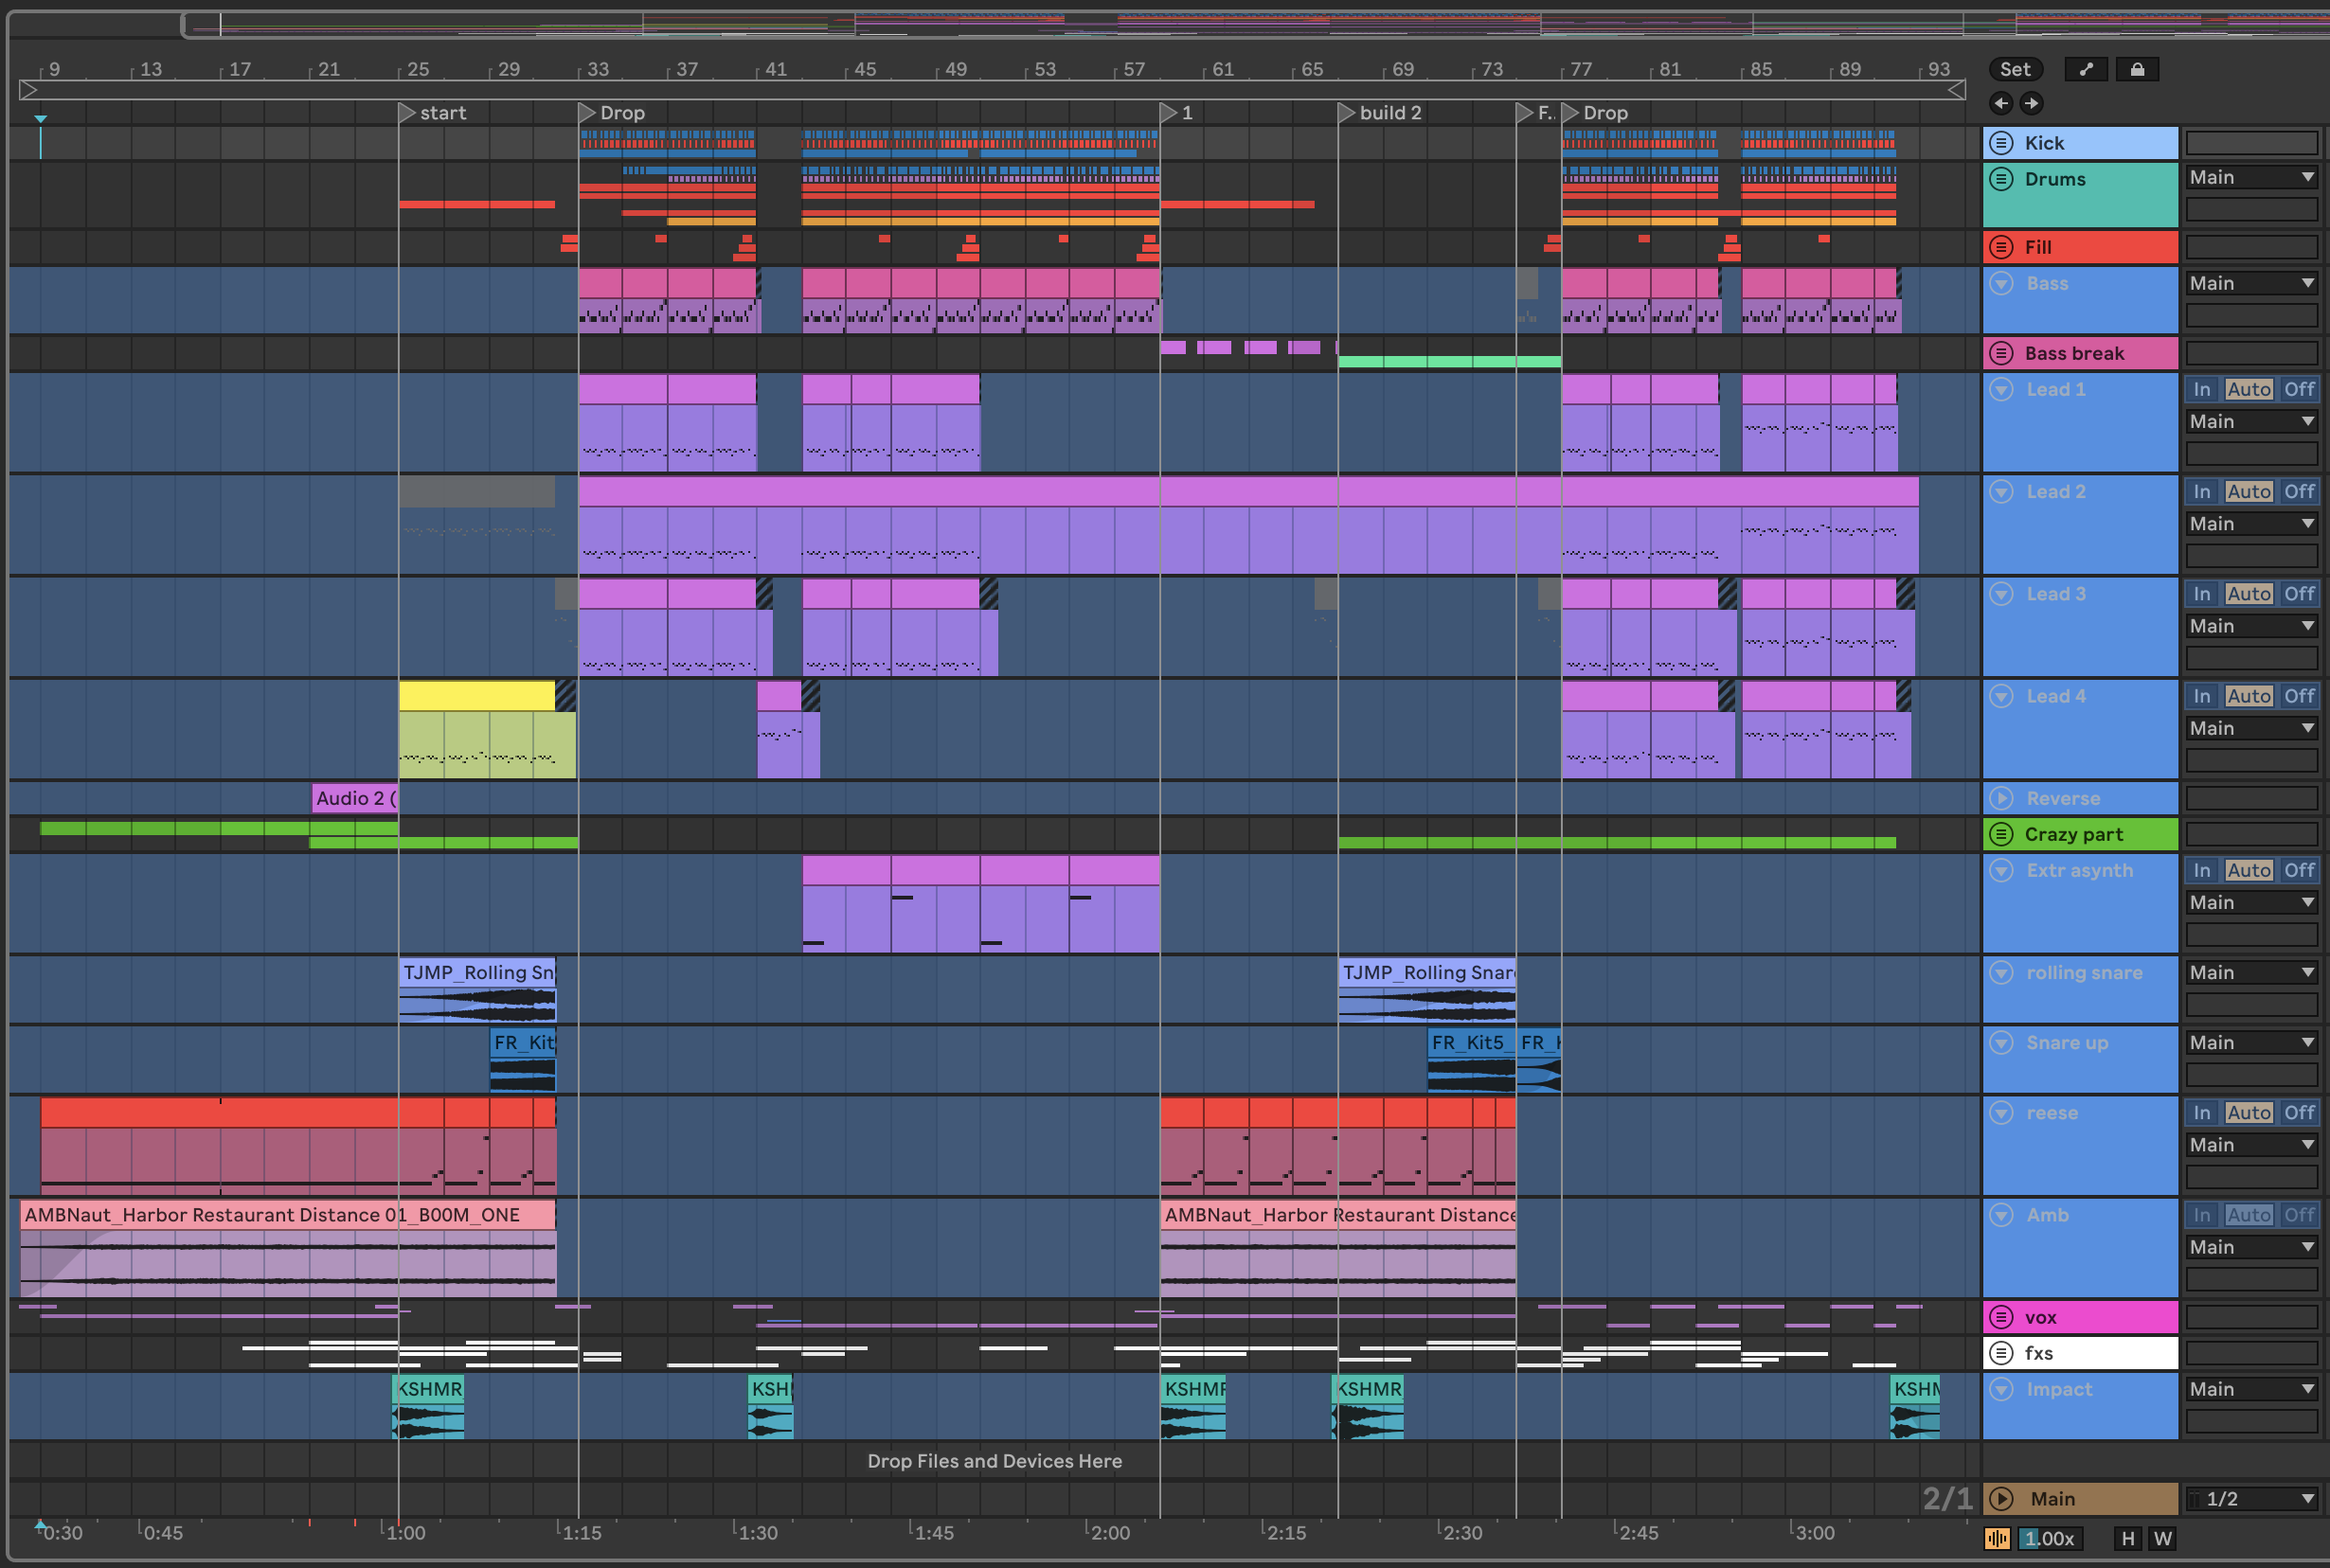Toggle the automation lock icon

(2137, 69)
